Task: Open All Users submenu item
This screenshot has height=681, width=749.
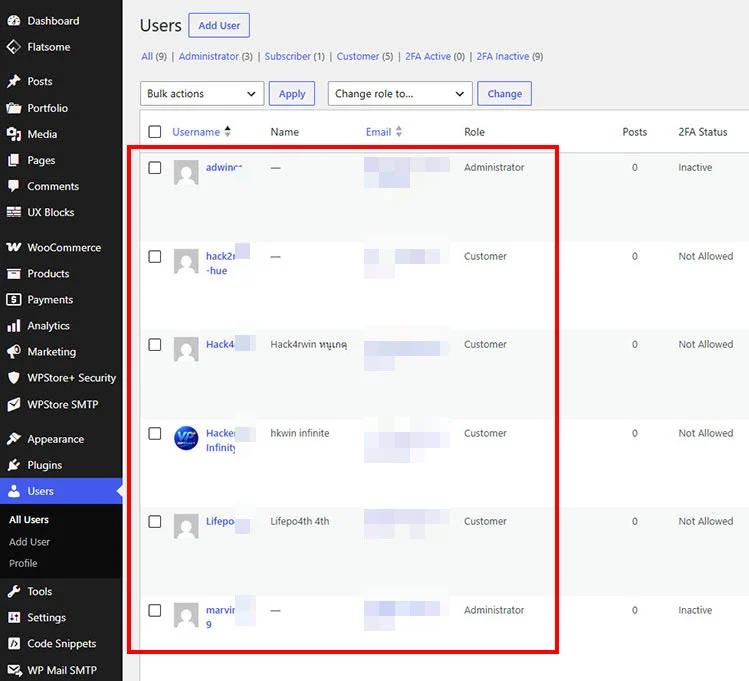Action: pyautogui.click(x=29, y=520)
